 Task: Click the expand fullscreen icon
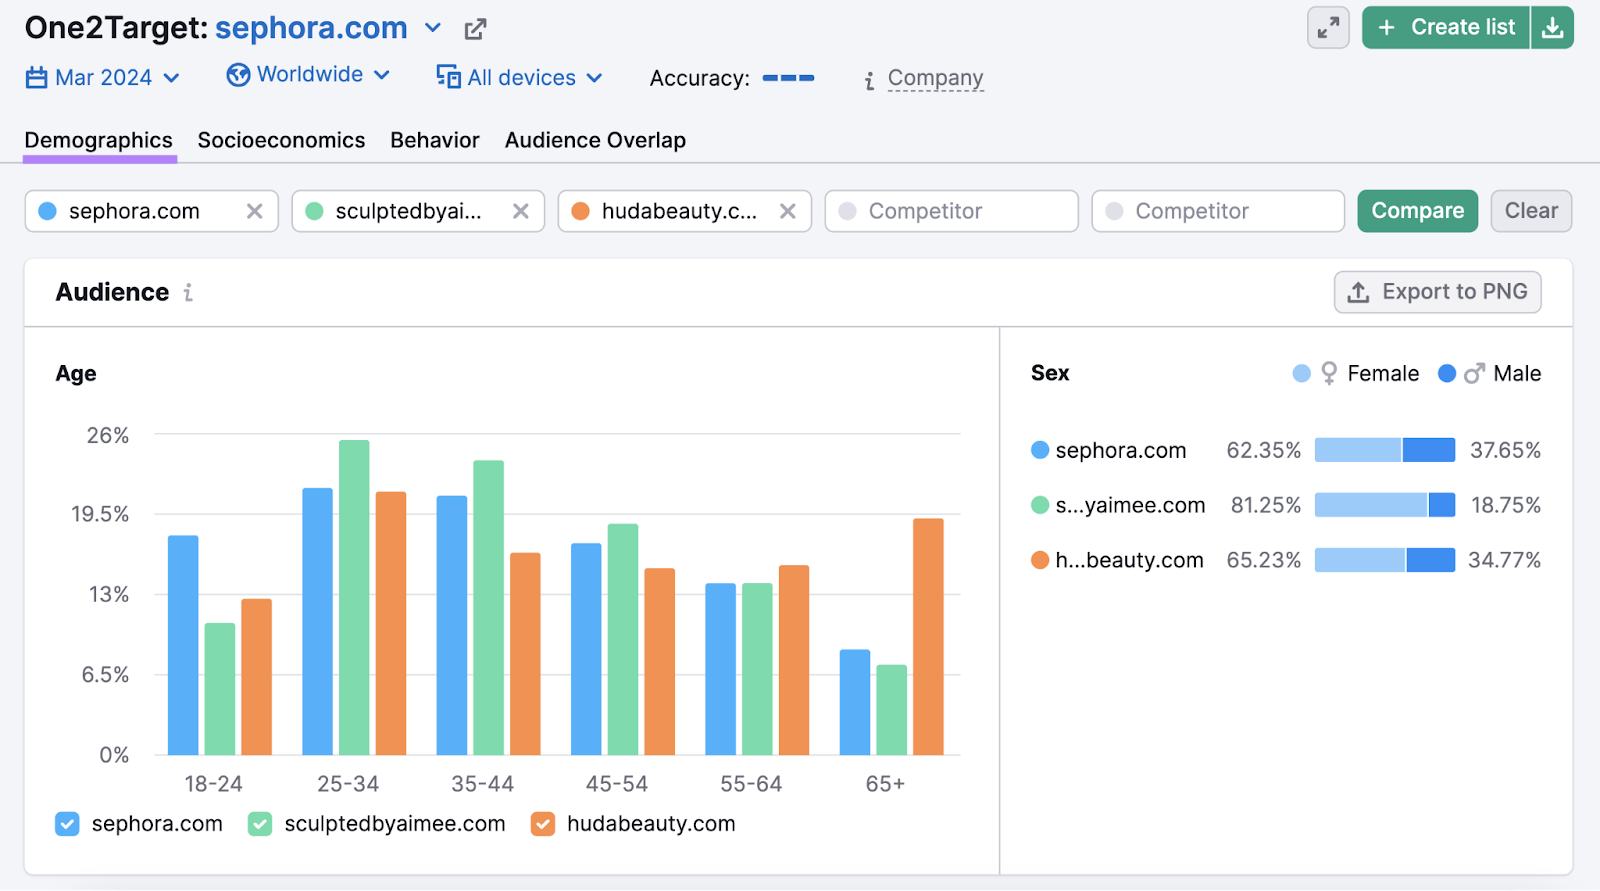pos(1328,28)
